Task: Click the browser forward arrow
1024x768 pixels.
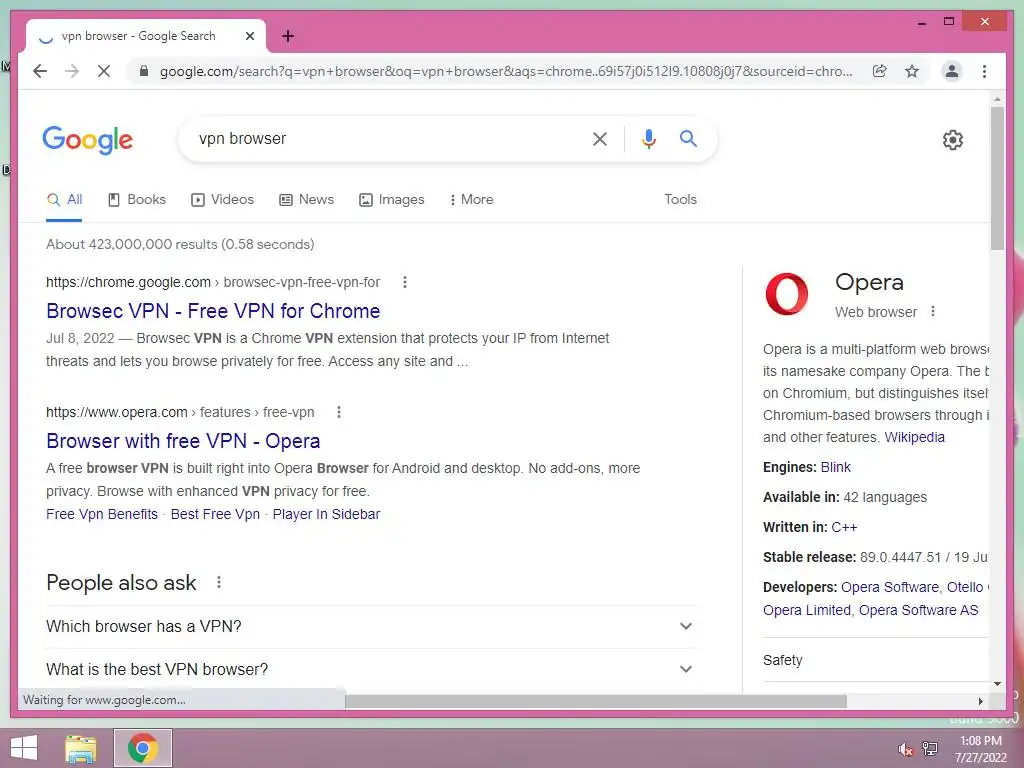Action: 72,71
